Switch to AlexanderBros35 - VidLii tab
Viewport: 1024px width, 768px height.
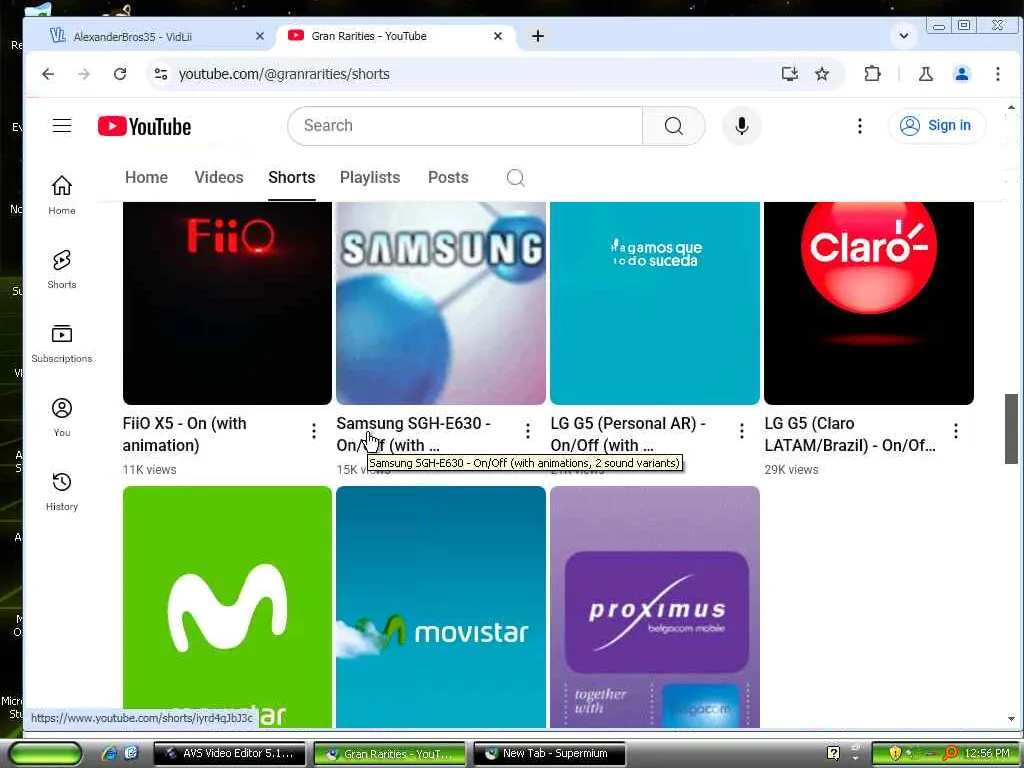click(133, 37)
